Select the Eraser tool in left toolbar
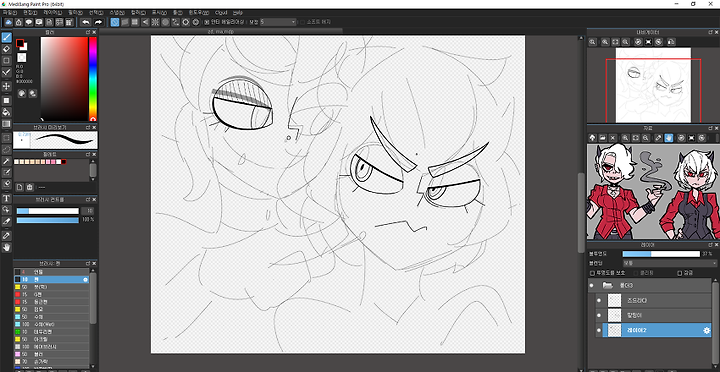Image resolution: width=720 pixels, height=372 pixels. (x=6, y=49)
